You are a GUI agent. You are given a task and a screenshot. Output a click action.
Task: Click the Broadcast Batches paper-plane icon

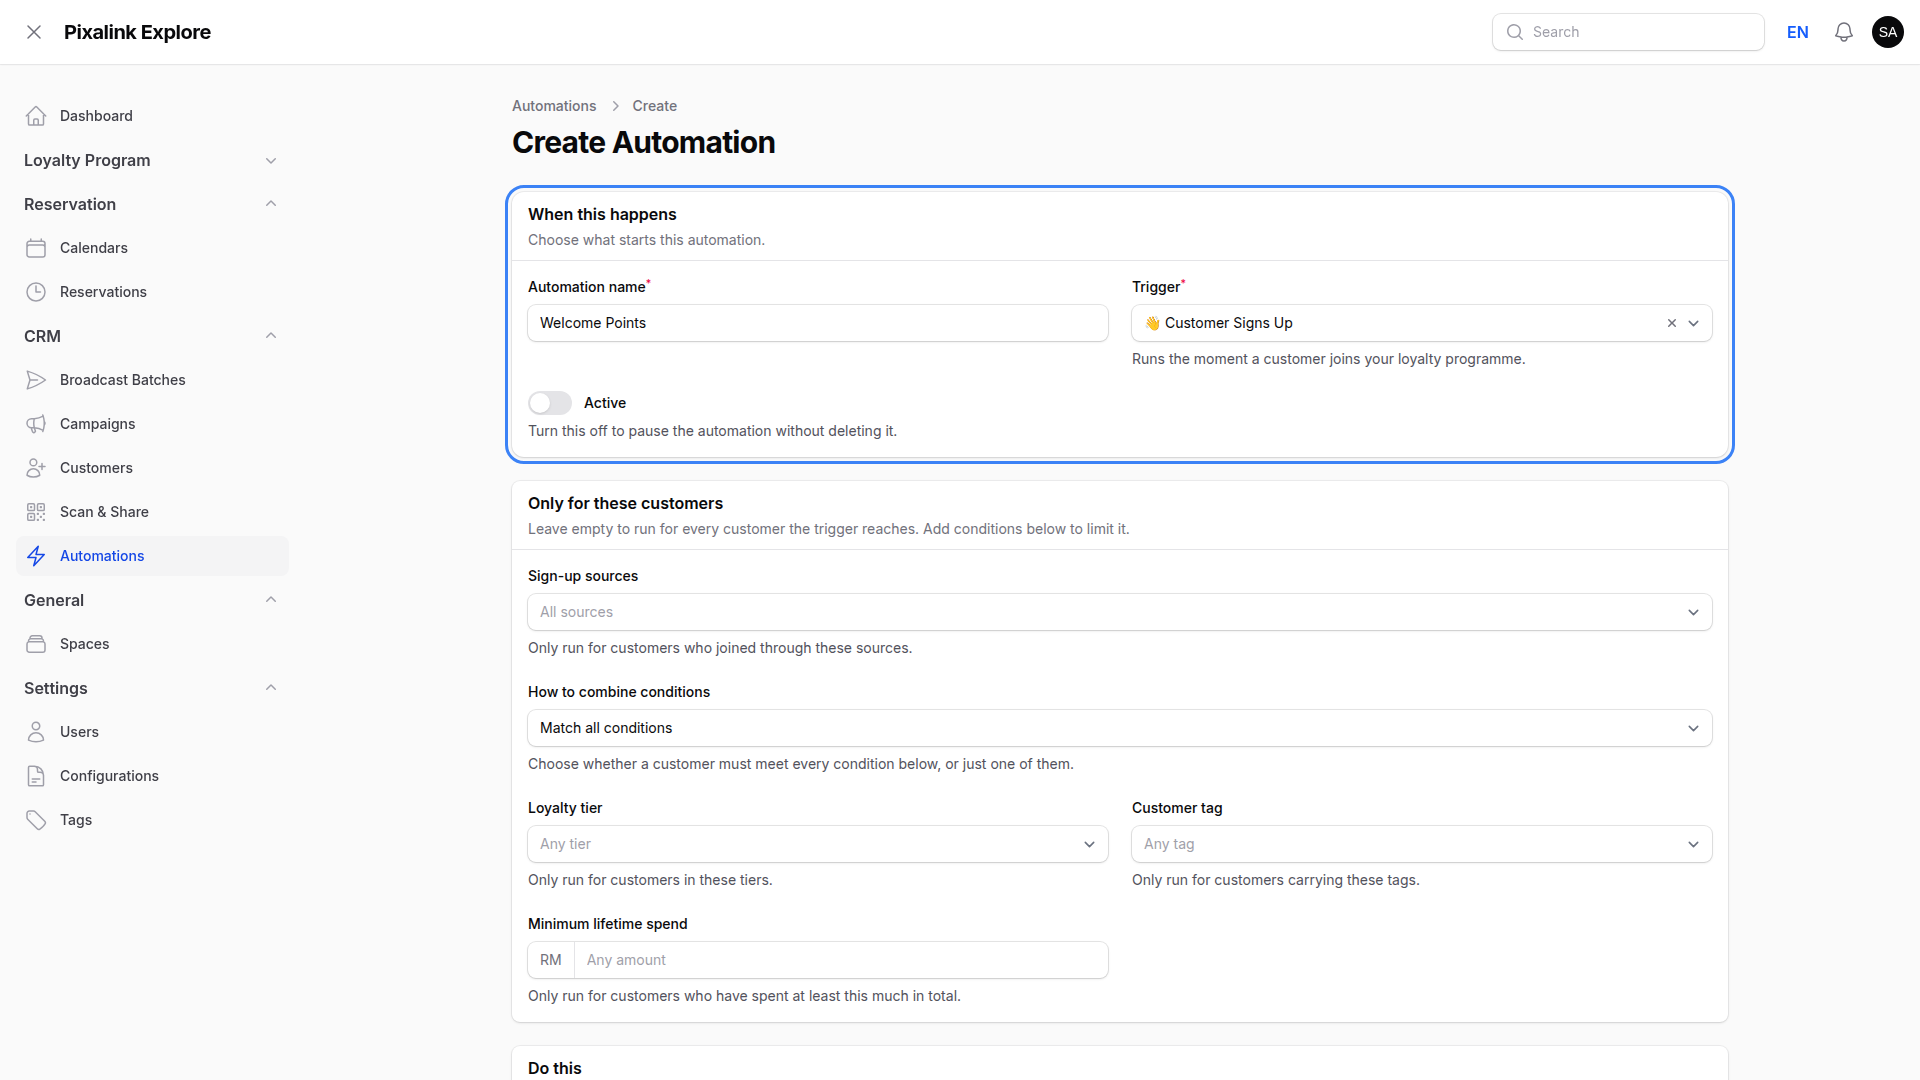pos(36,380)
